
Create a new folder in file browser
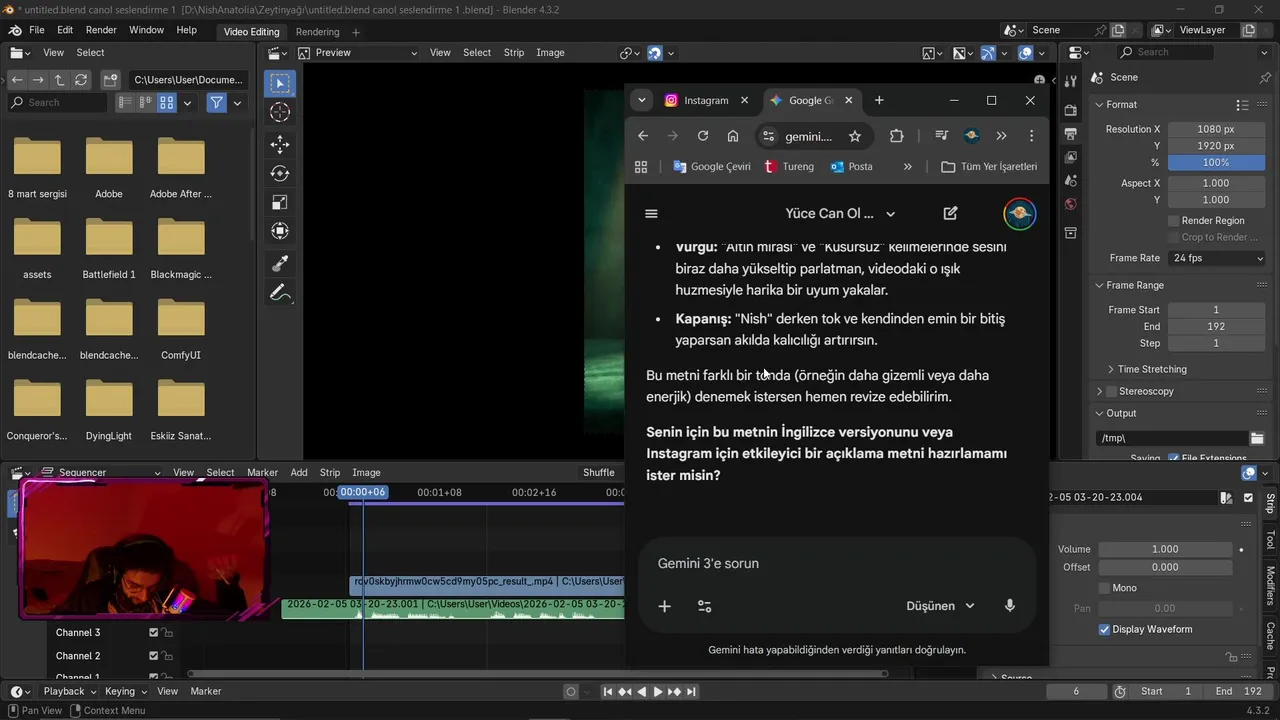tap(110, 79)
